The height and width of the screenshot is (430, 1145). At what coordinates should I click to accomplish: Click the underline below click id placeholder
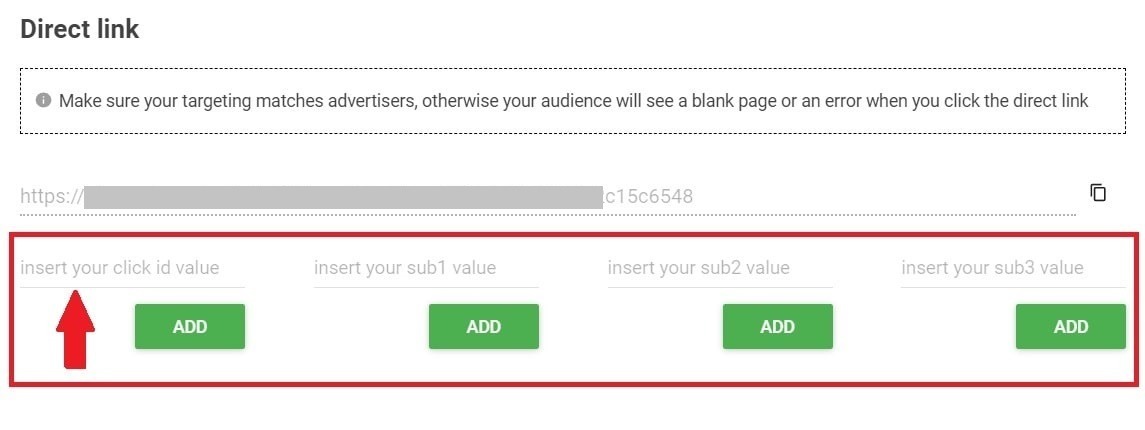[132, 288]
